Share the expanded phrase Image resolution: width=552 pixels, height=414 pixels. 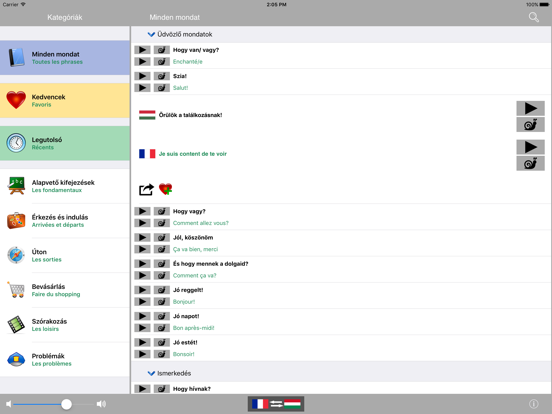tap(146, 189)
